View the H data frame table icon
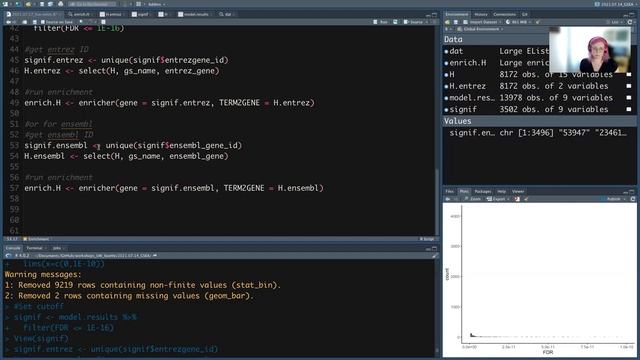Viewport: 640px width, 360px height. [629, 75]
